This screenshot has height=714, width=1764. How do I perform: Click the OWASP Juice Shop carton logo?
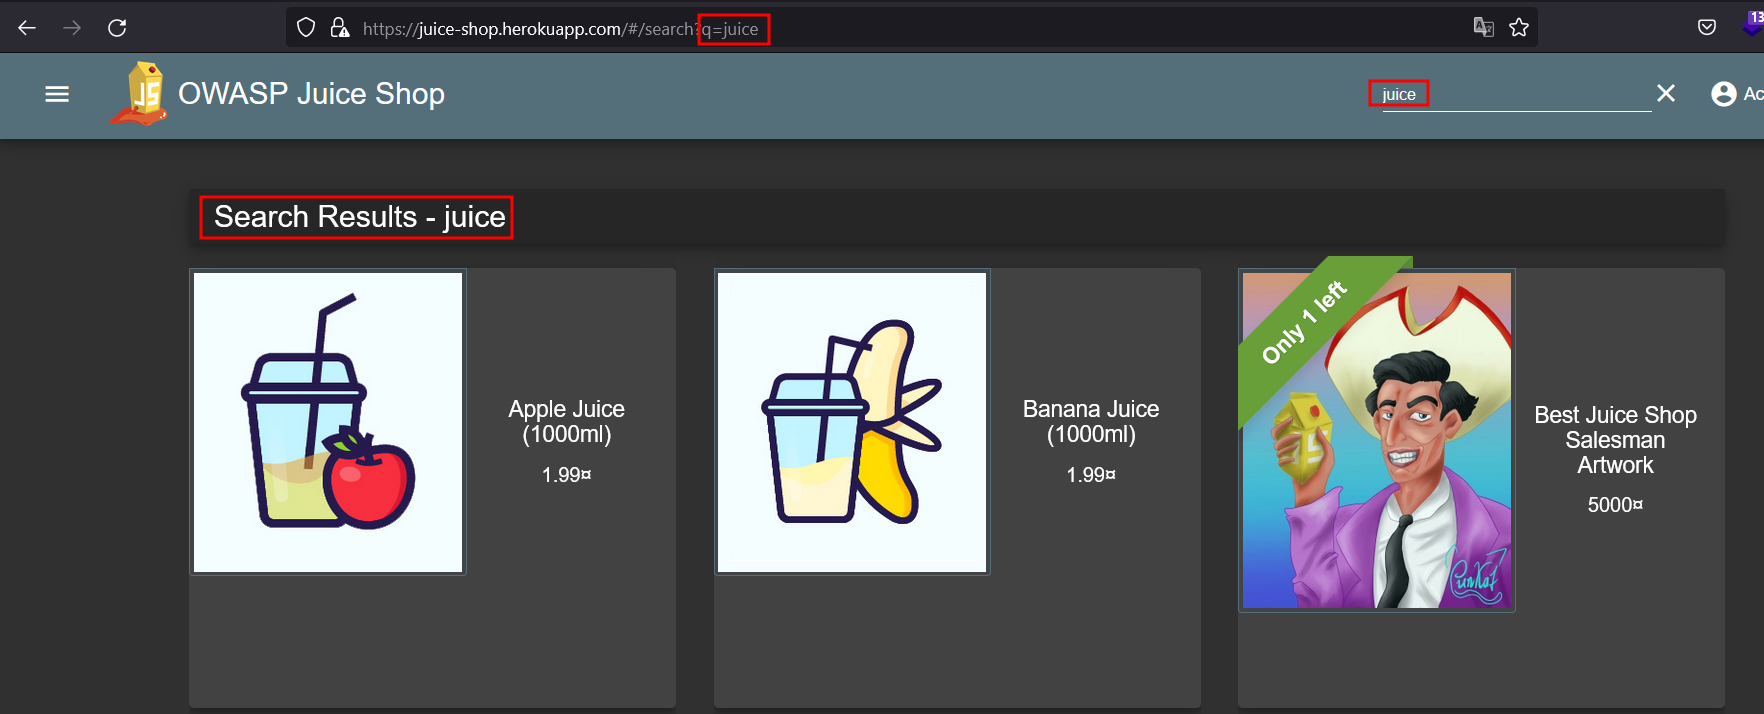click(140, 93)
